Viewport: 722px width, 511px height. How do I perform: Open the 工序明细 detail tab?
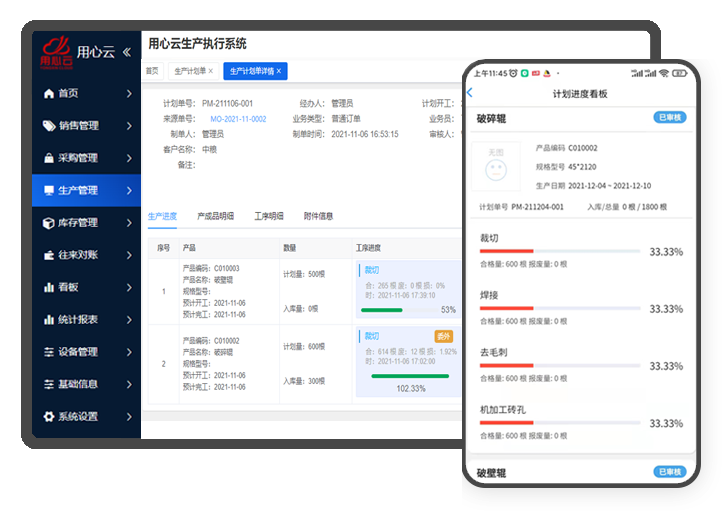click(x=269, y=216)
